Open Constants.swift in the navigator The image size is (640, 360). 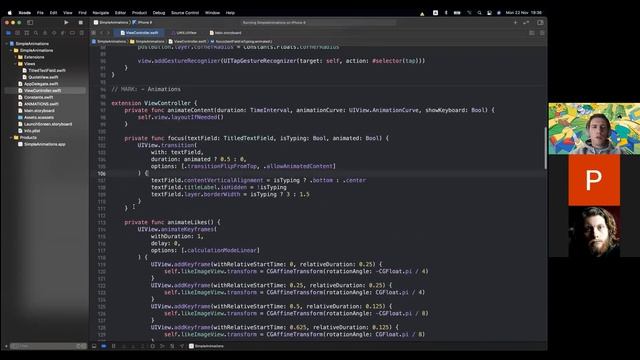pos(35,97)
